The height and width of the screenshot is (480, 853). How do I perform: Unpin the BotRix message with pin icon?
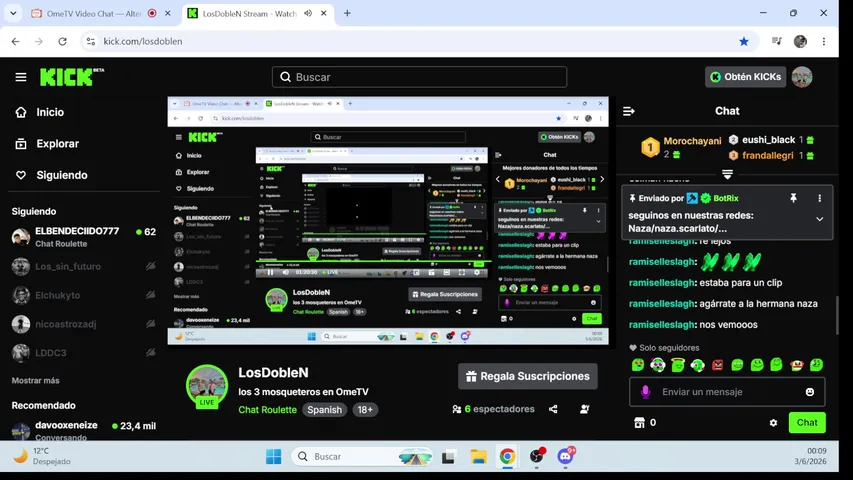pyautogui.click(x=793, y=198)
